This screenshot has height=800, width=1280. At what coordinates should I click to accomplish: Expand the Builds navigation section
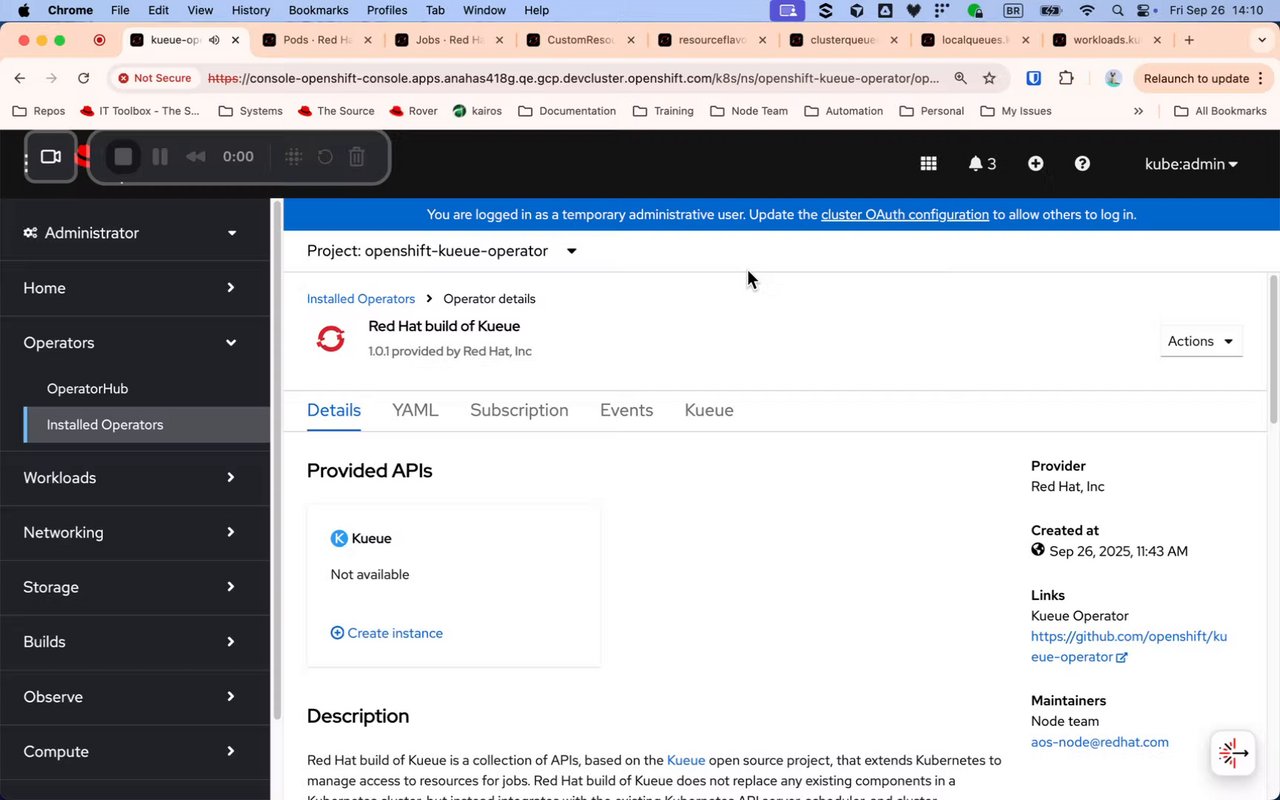tap(135, 642)
